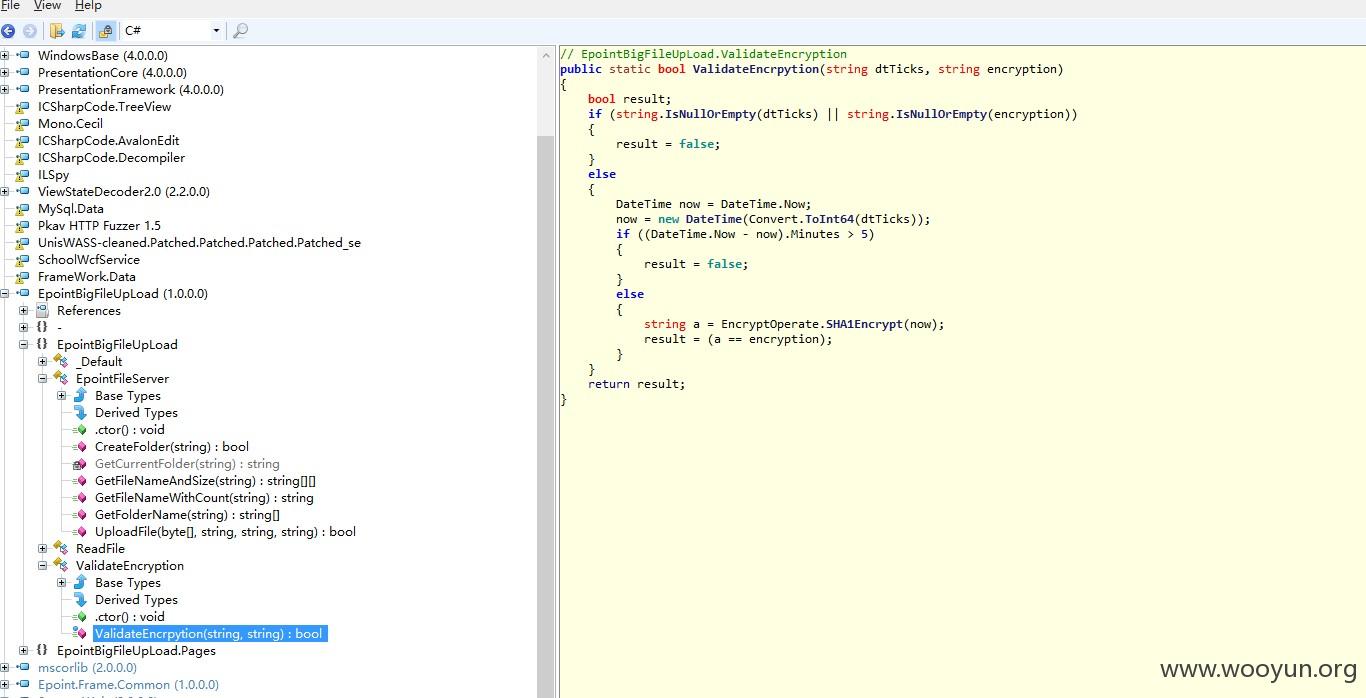Viewport: 1366px width, 698px height.
Task: Click the Back navigation arrow
Action: click(8, 31)
